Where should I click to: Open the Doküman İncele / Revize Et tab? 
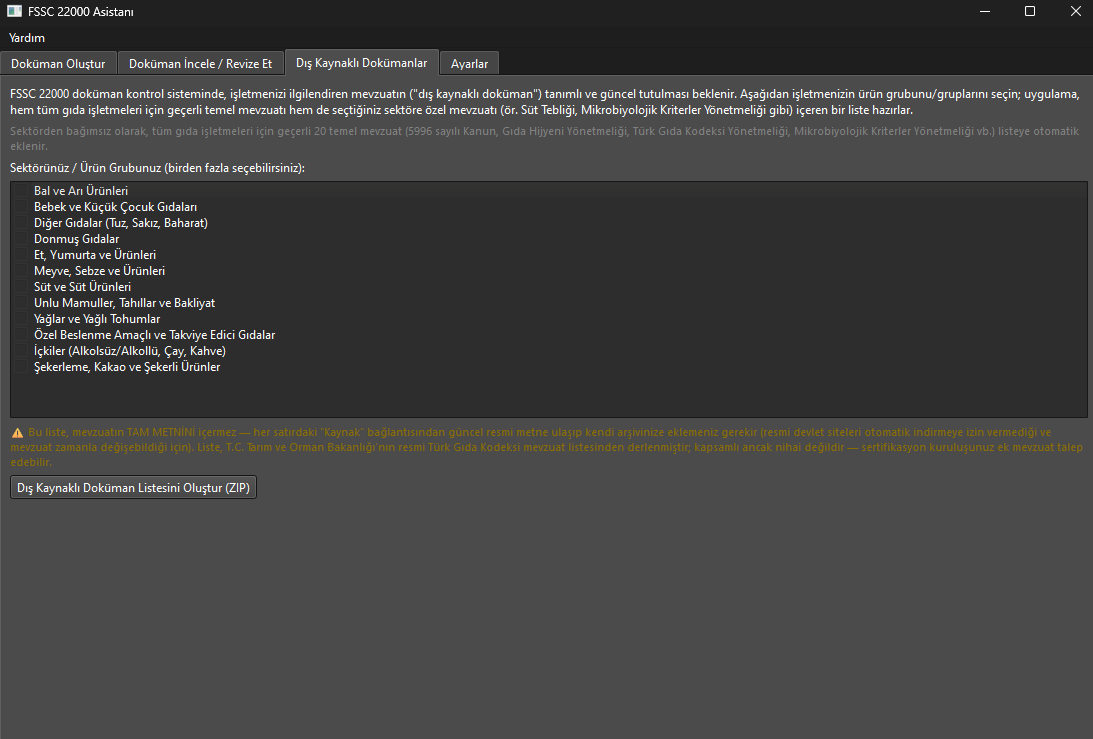[x=200, y=63]
